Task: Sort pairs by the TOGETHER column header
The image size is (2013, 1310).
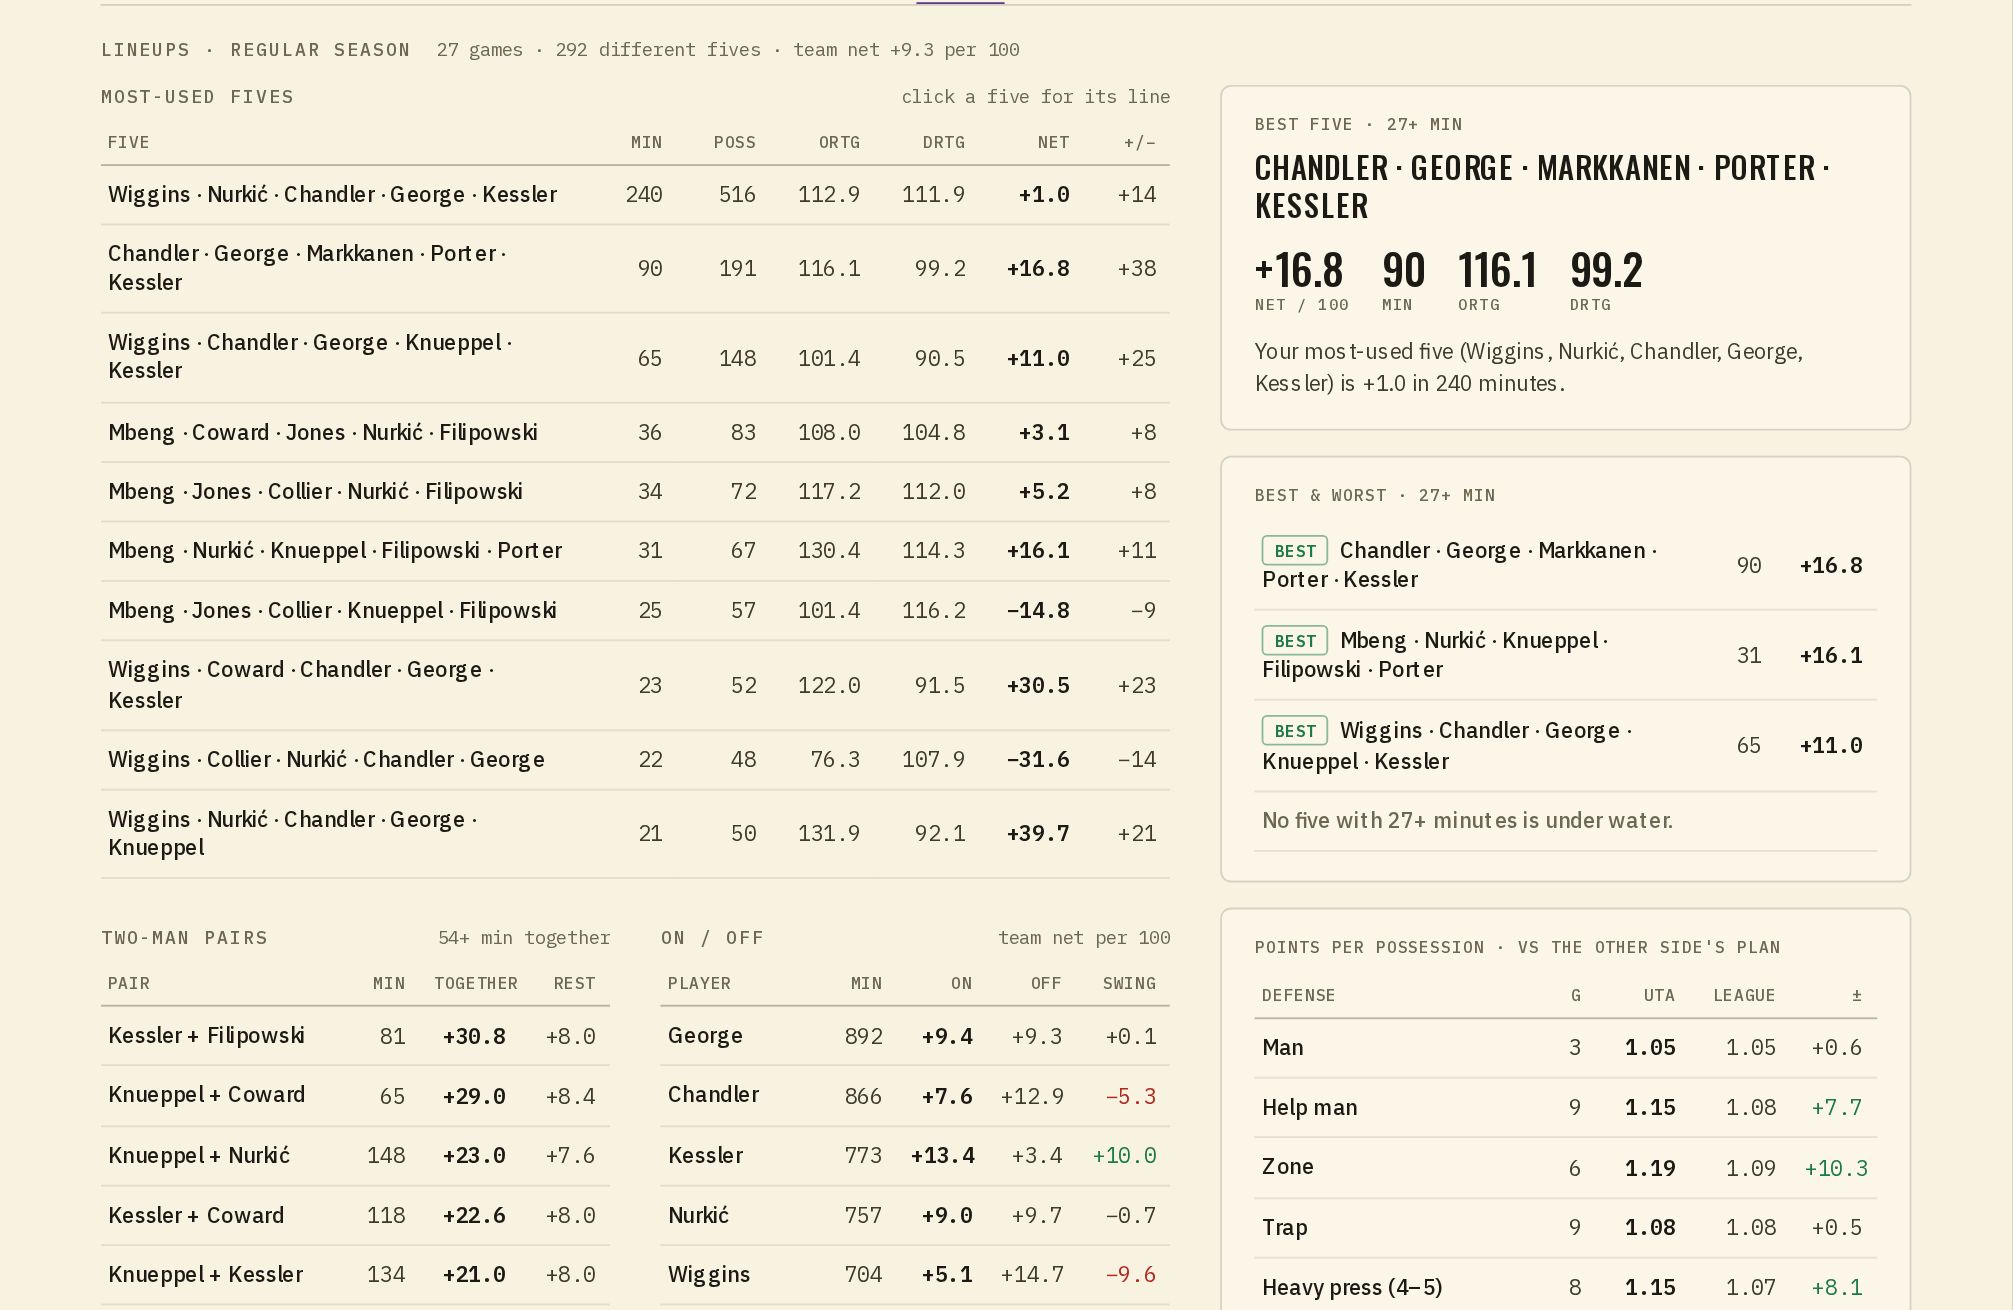Action: point(476,984)
